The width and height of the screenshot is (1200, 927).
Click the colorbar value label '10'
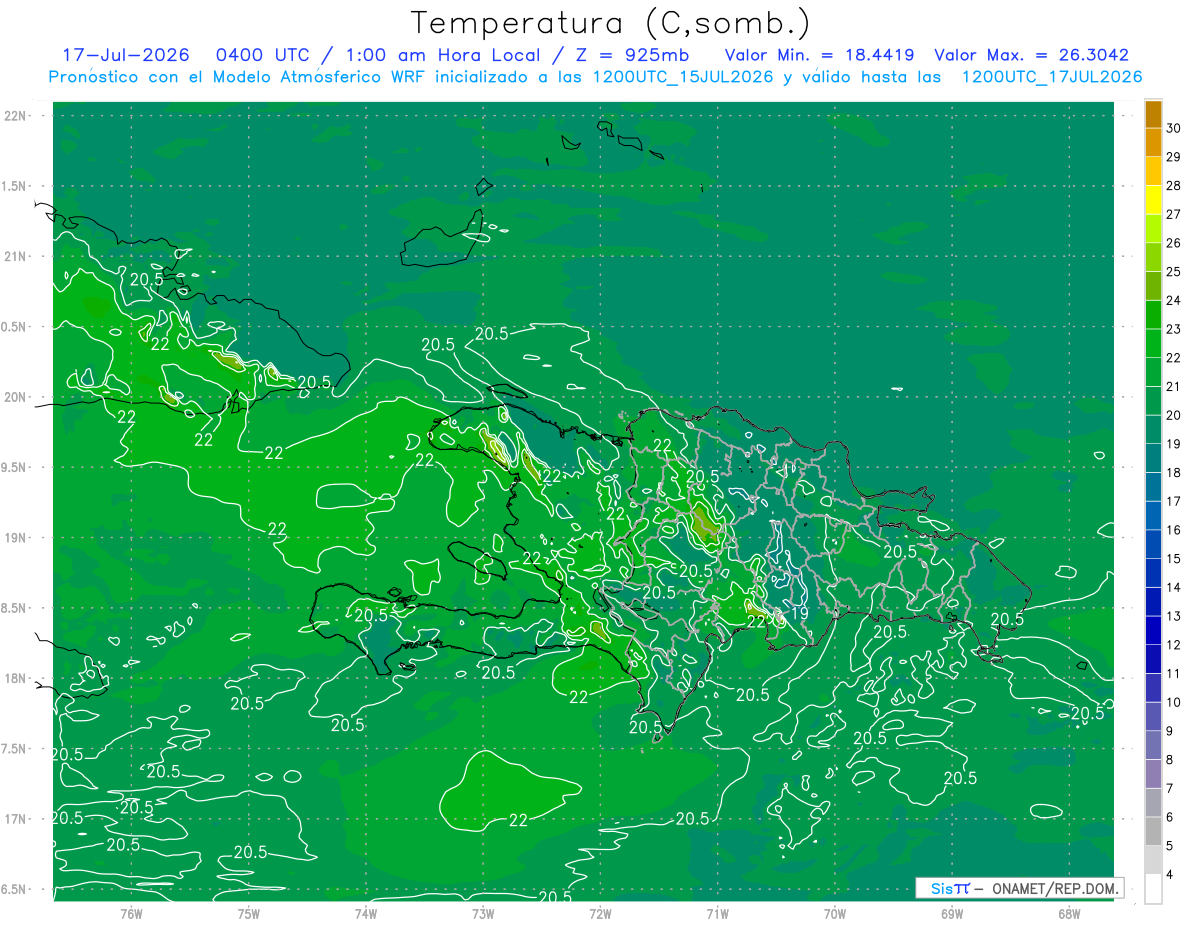pos(1174,703)
